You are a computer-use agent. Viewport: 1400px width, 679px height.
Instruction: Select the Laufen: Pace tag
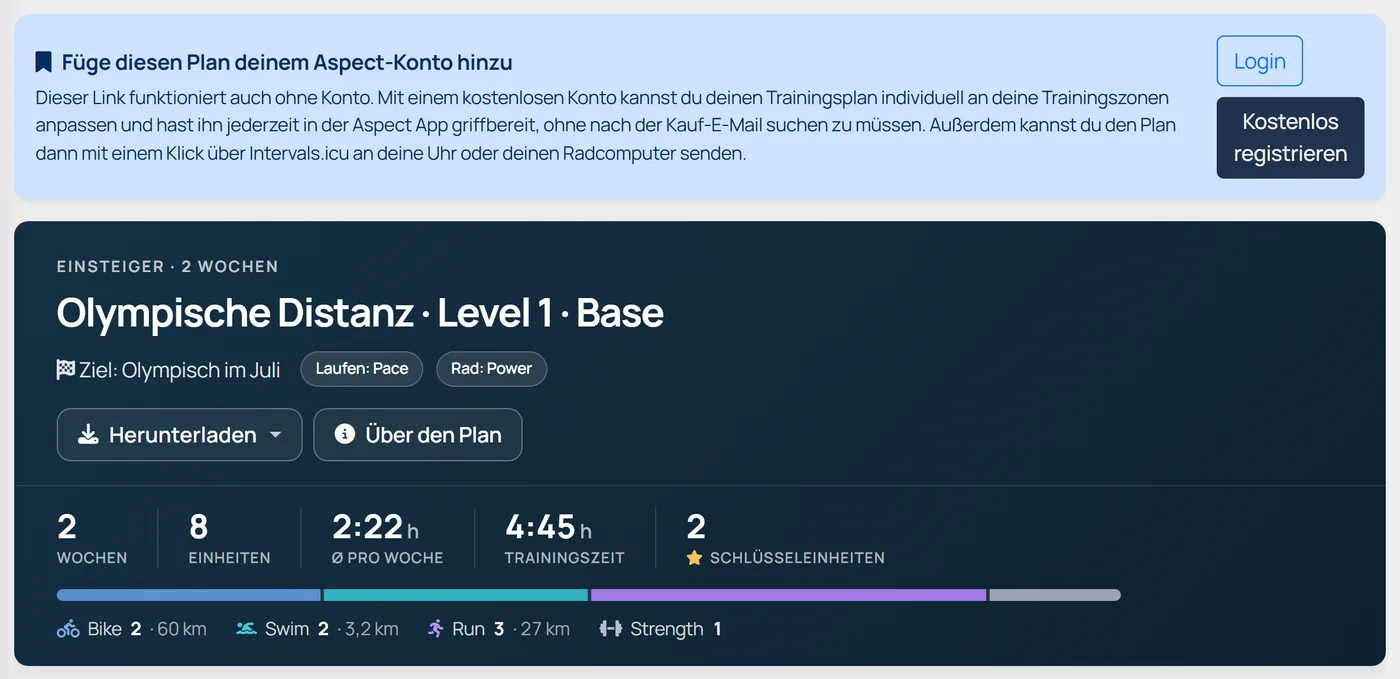(362, 369)
